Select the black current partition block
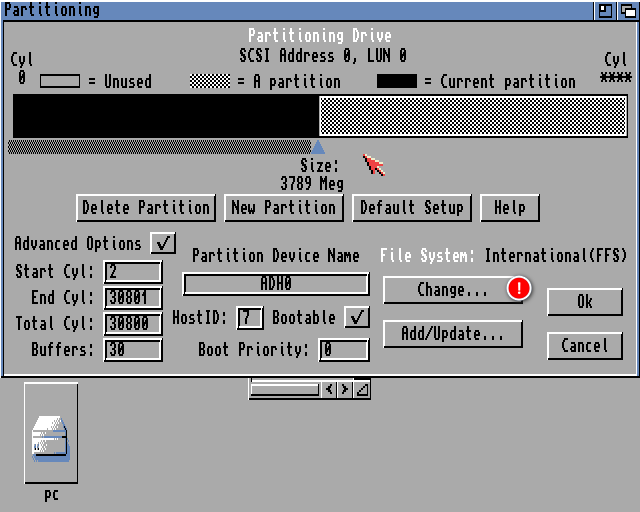 (165, 116)
